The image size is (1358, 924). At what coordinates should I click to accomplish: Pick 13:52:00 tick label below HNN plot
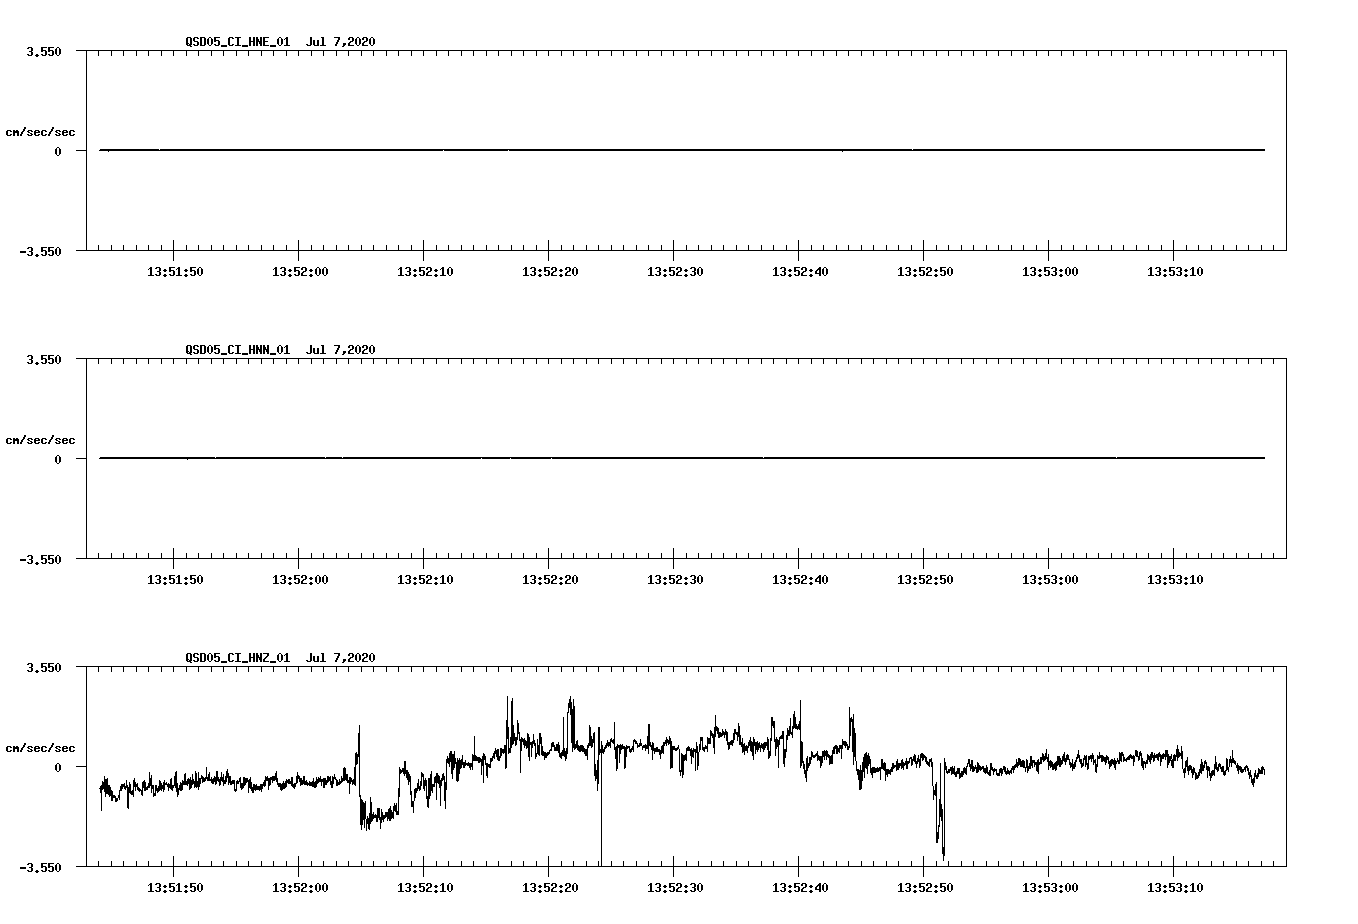point(300,579)
